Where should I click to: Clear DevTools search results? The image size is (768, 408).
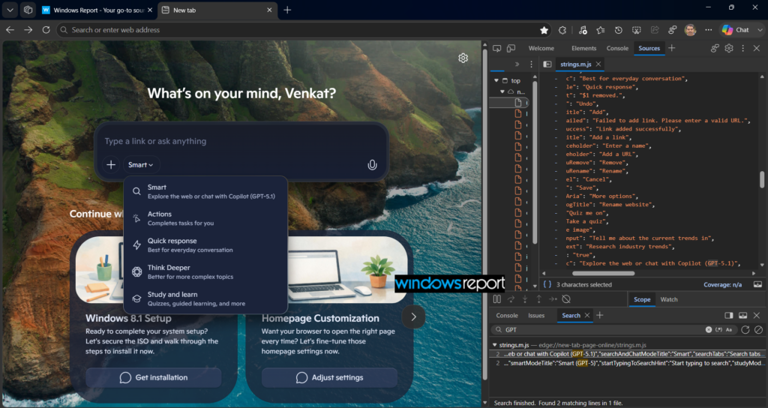[x=758, y=330]
